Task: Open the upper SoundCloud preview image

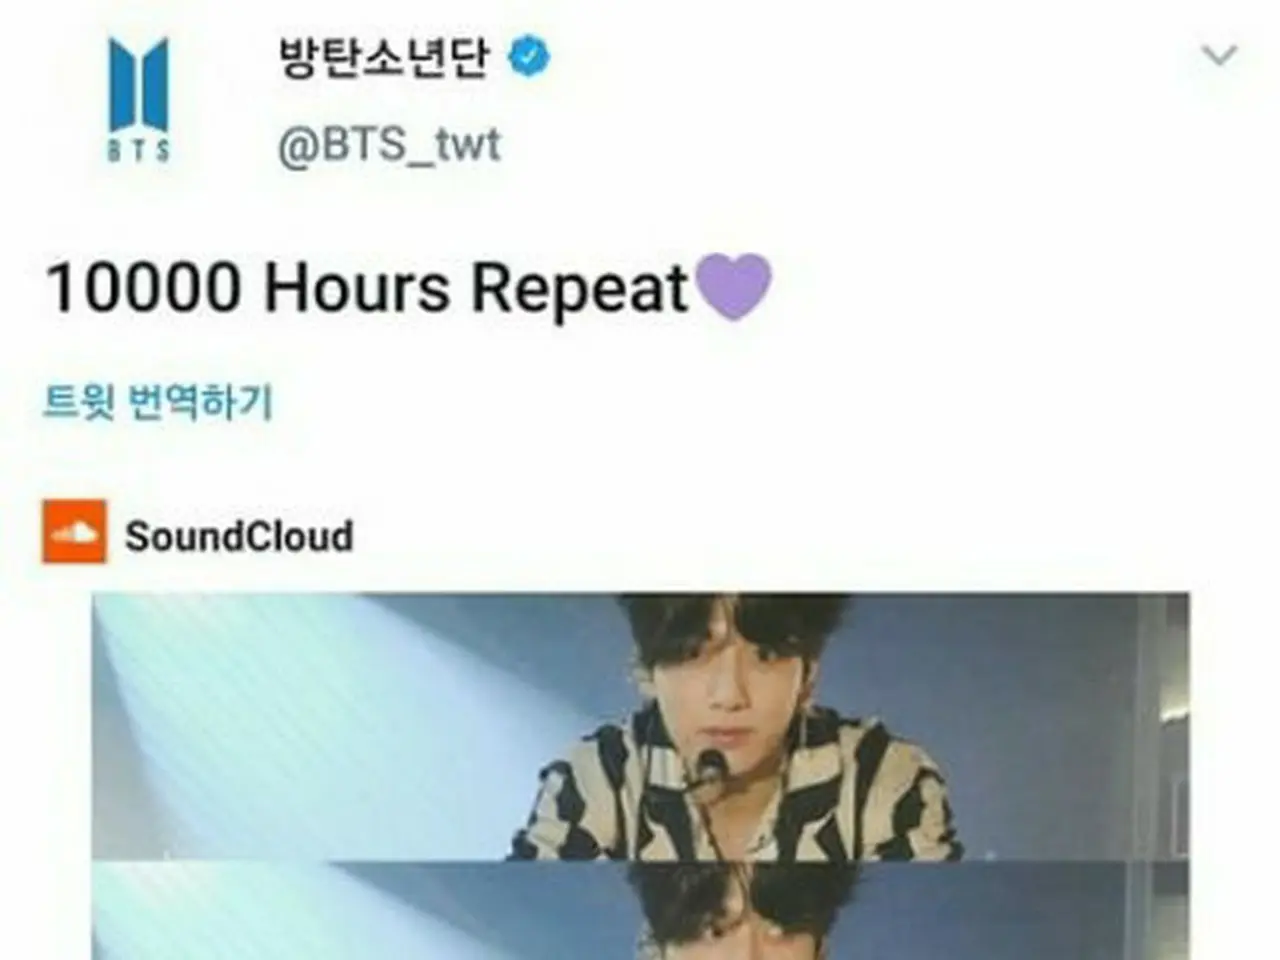Action: point(641,726)
